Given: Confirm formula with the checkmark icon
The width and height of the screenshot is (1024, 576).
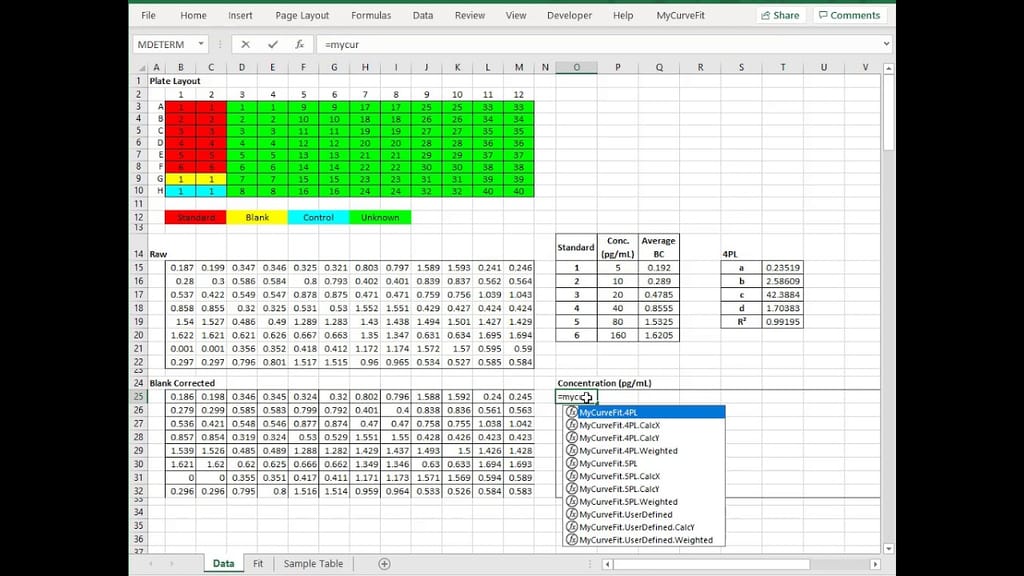Looking at the screenshot, I should coord(273,44).
